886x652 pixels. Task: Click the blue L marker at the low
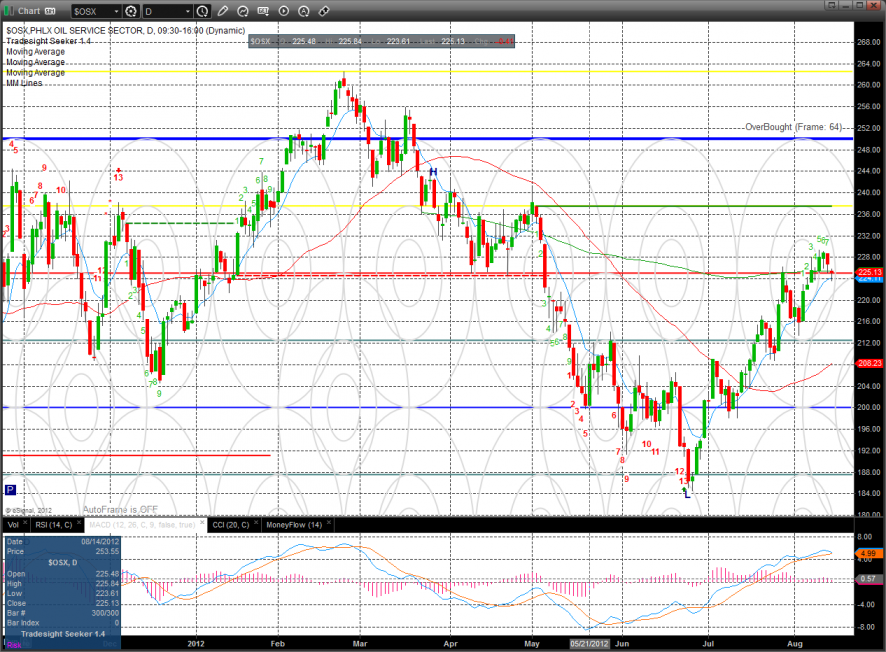(687, 495)
